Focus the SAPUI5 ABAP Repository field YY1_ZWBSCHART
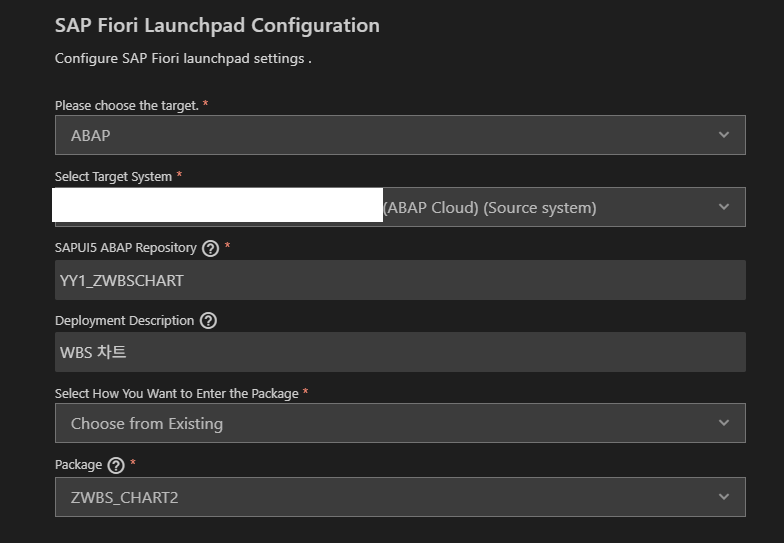This screenshot has width=784, height=543. click(x=400, y=280)
